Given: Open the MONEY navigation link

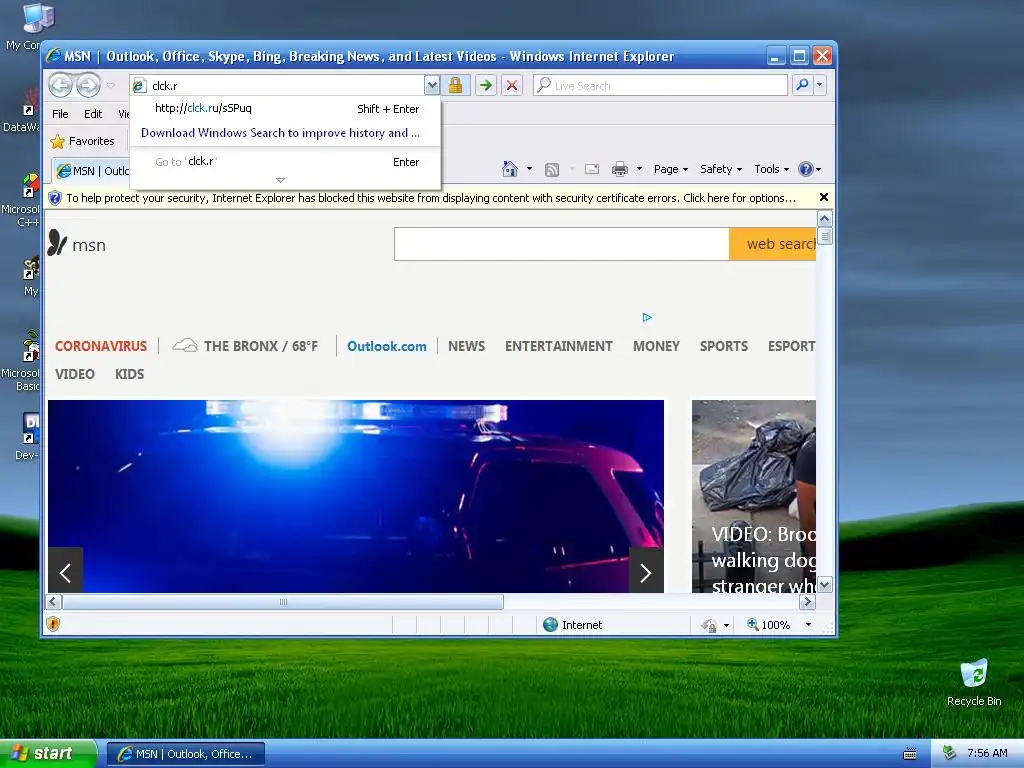Looking at the screenshot, I should pos(656,346).
